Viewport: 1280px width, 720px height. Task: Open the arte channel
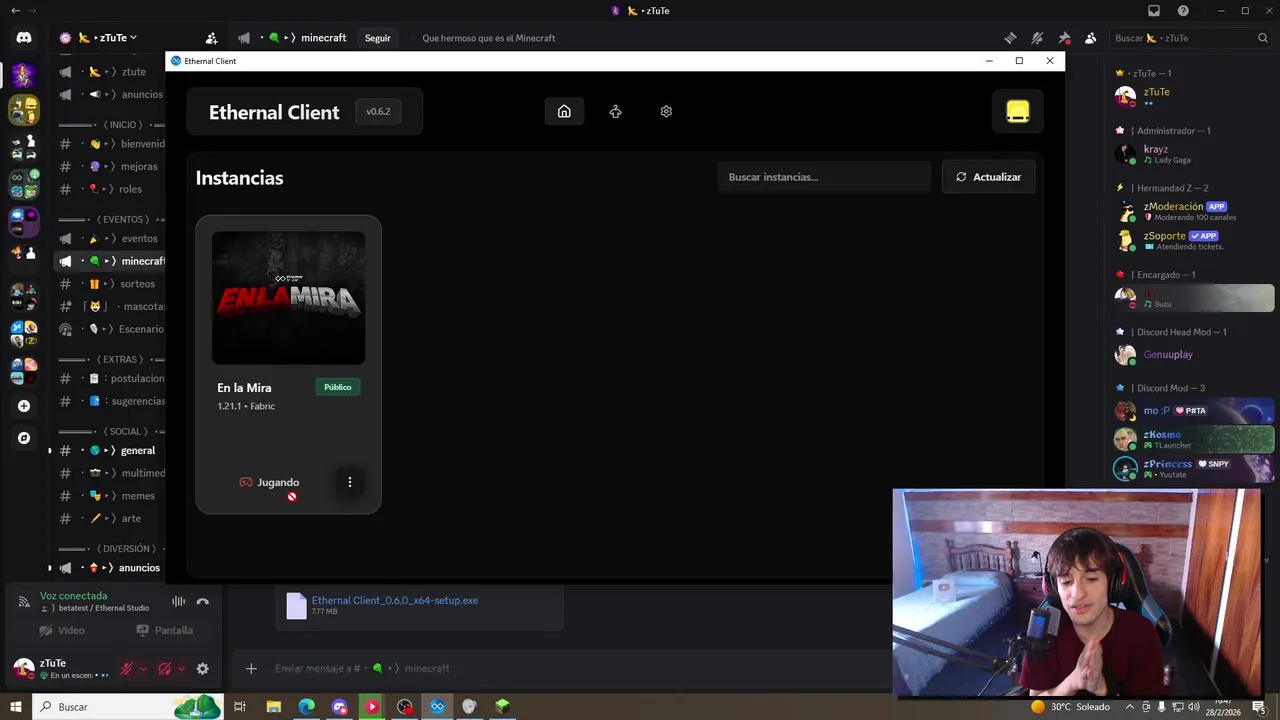click(110, 518)
